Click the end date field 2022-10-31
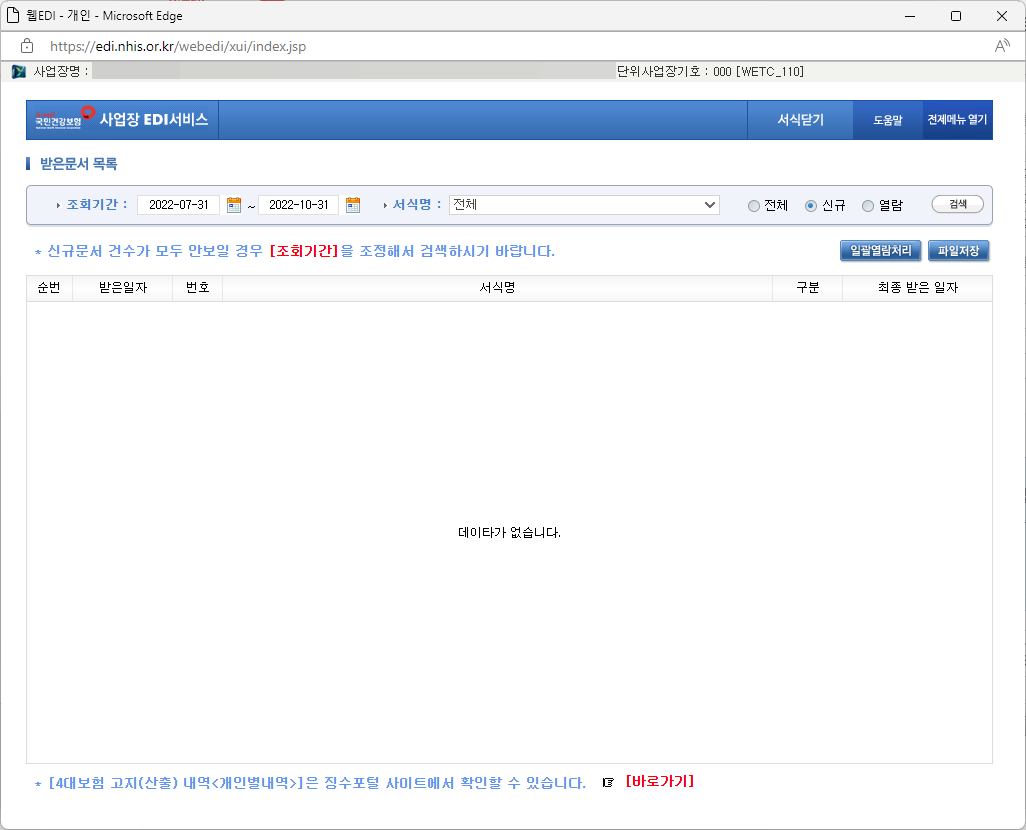The image size is (1026, 830). [x=298, y=205]
